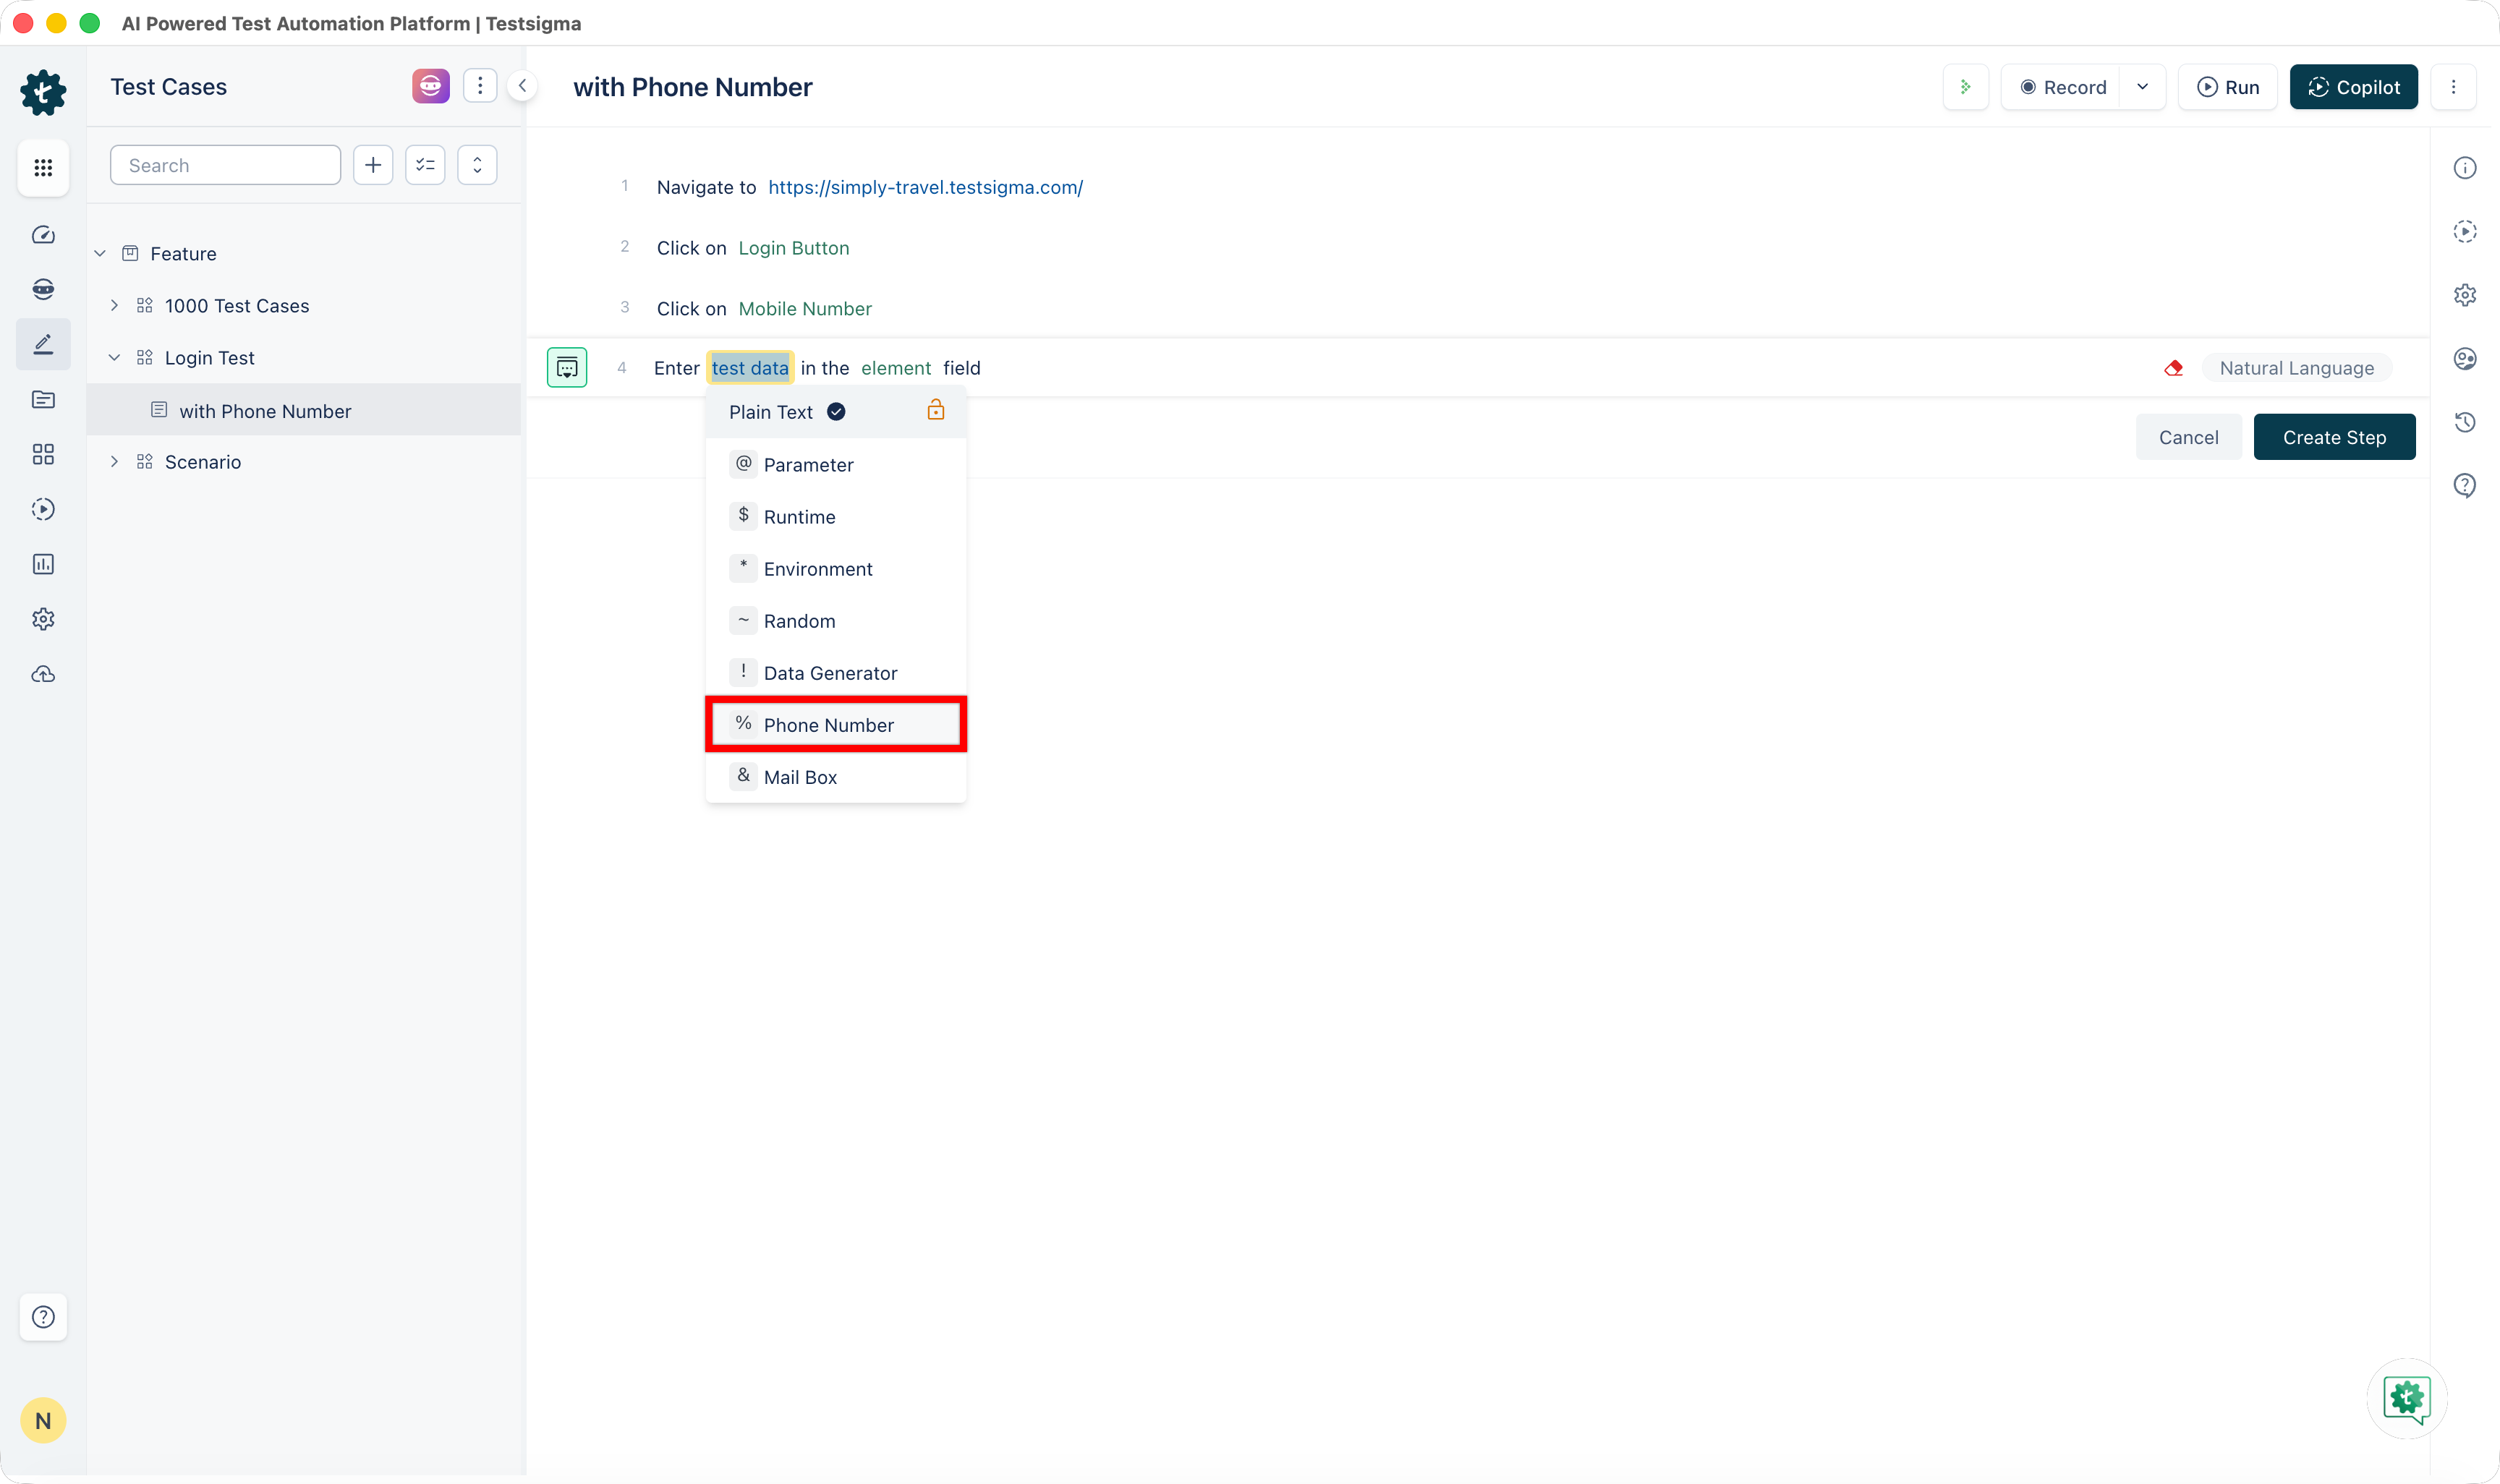Viewport: 2500px width, 1484px height.
Task: Open the reports chart icon in sidebar
Action: click(x=43, y=565)
